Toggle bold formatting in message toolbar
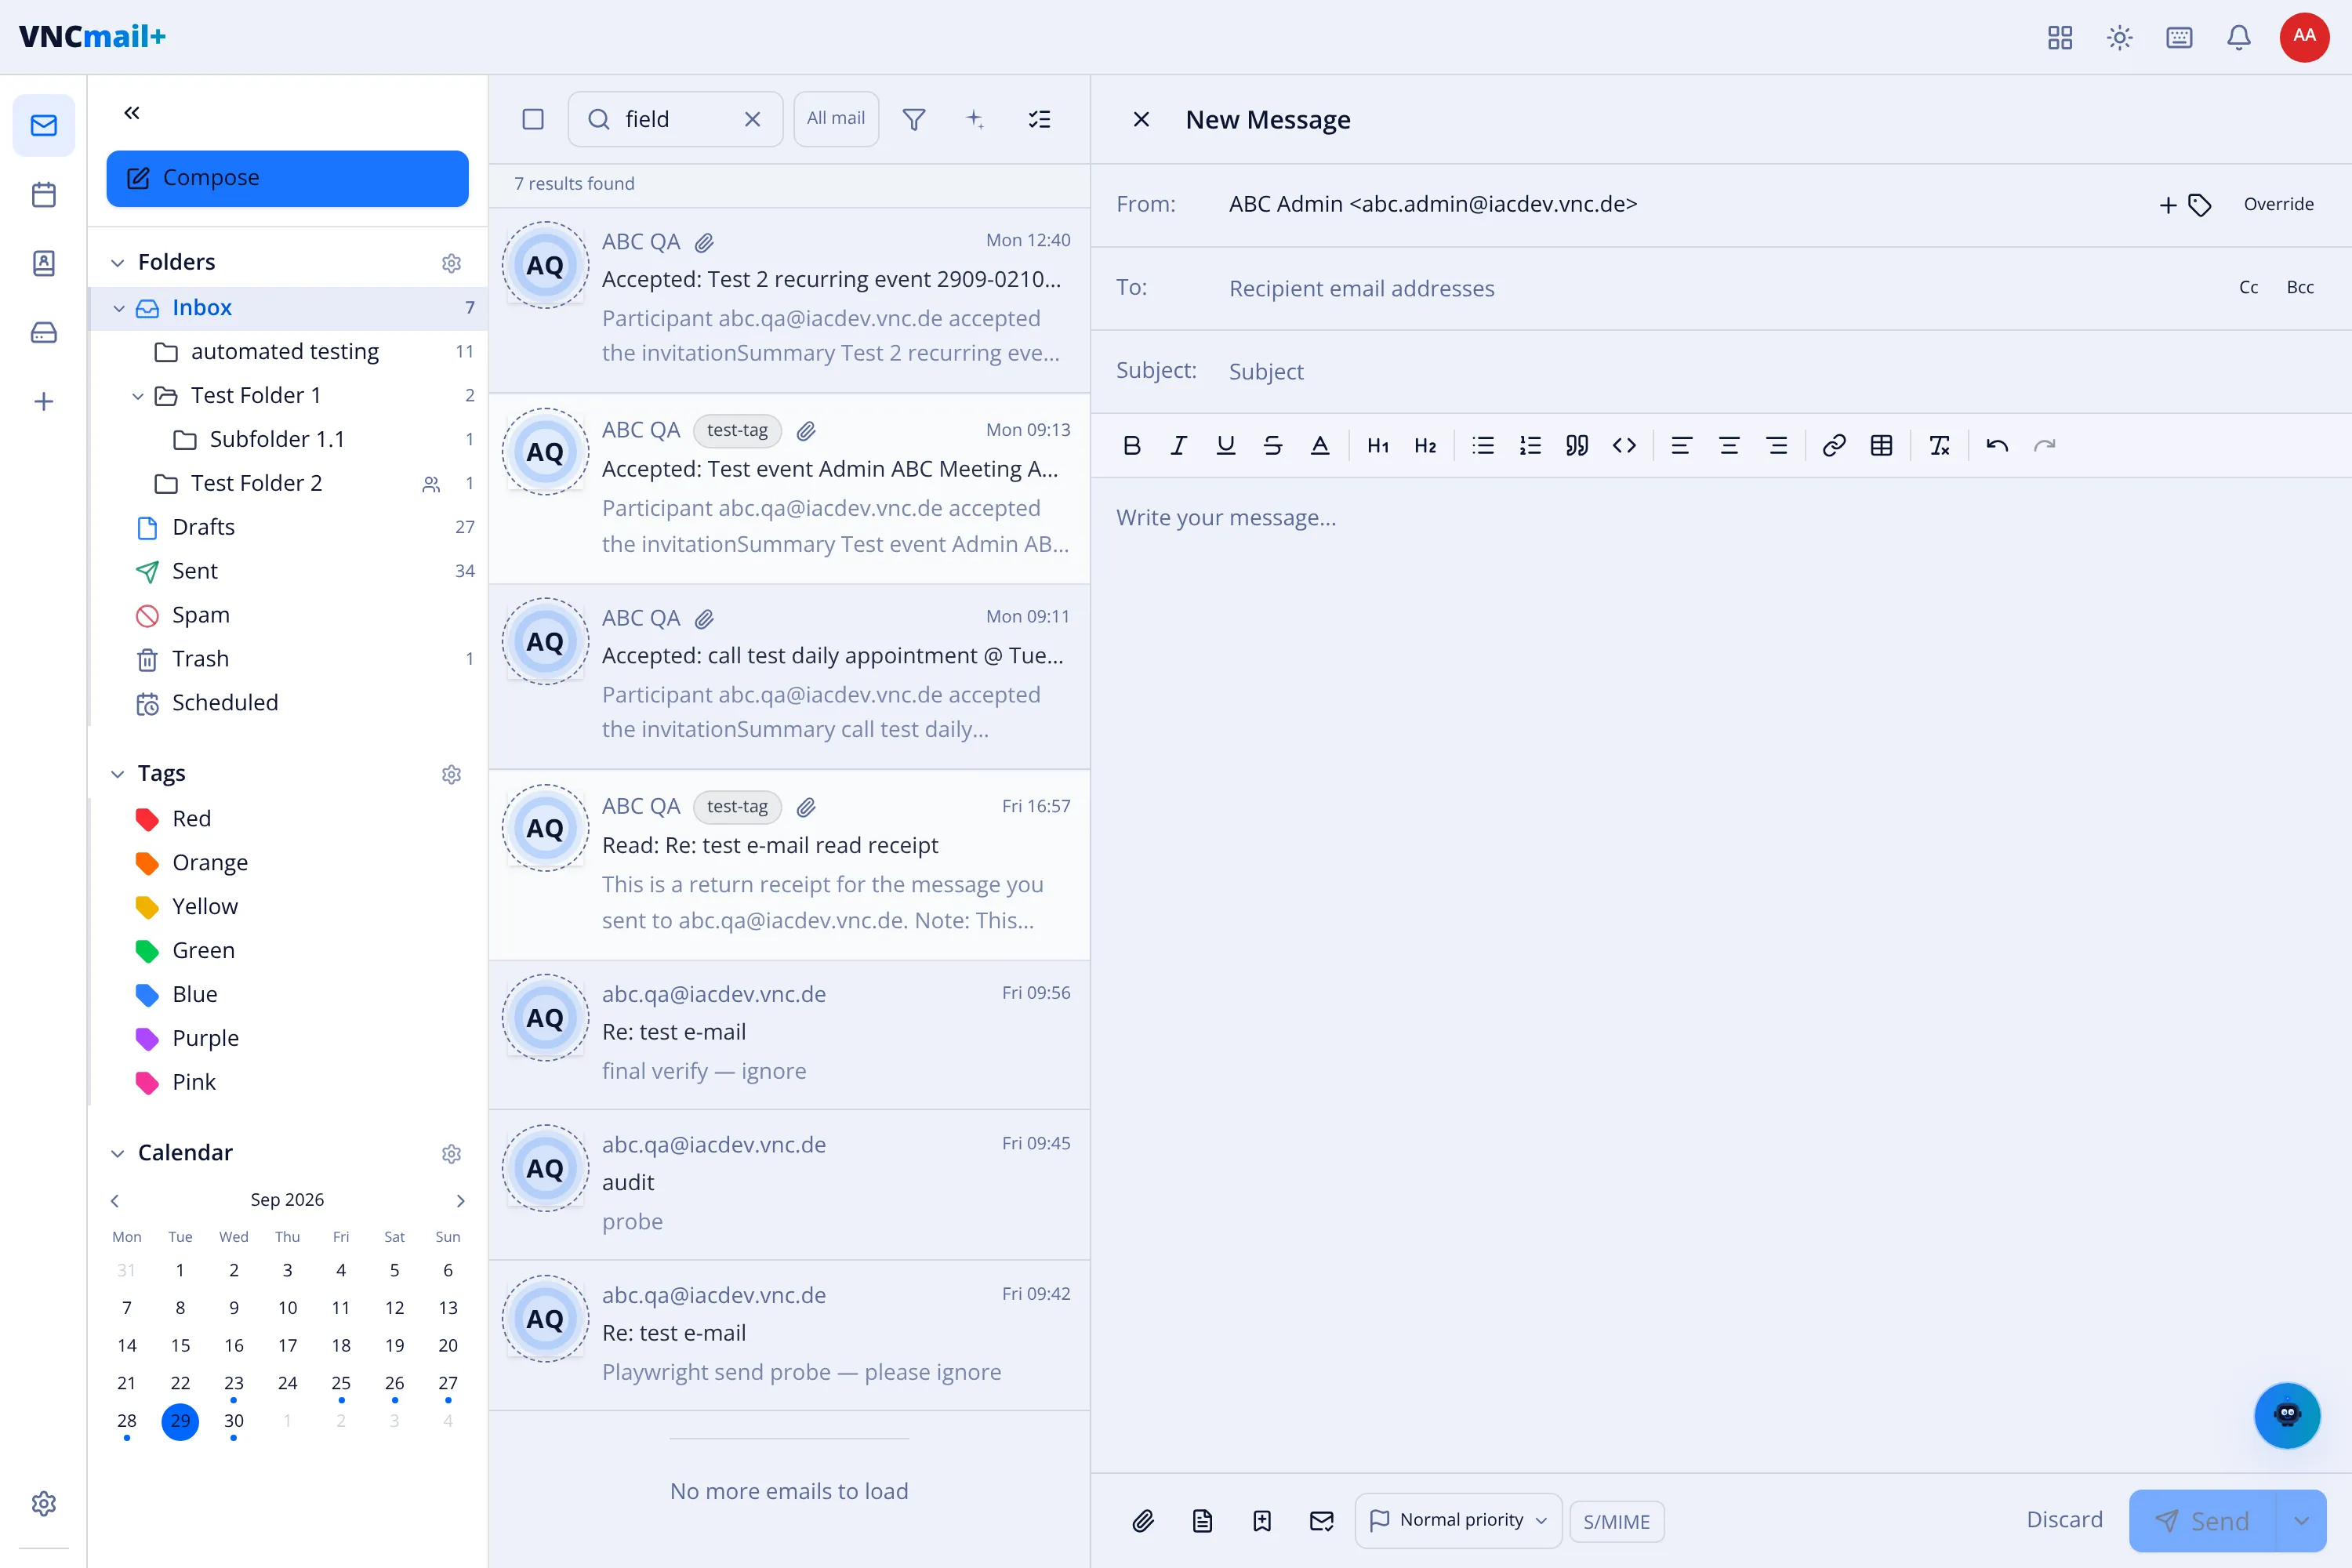Image resolution: width=2352 pixels, height=1568 pixels. (x=1131, y=446)
